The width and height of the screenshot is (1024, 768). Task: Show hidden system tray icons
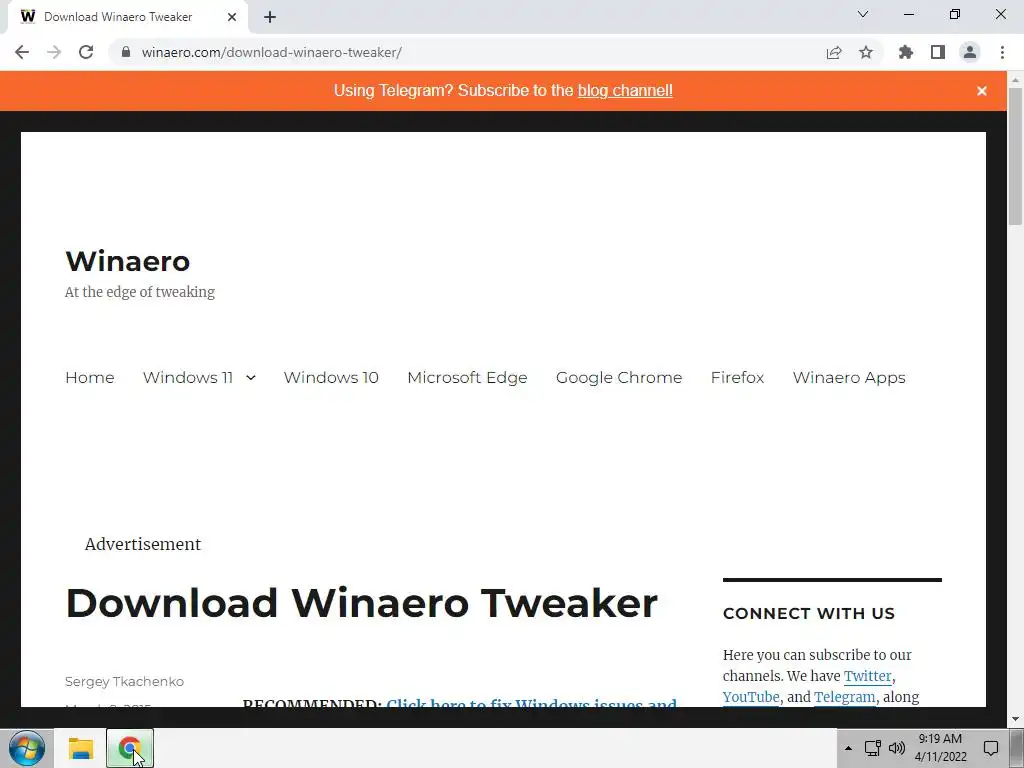click(848, 748)
